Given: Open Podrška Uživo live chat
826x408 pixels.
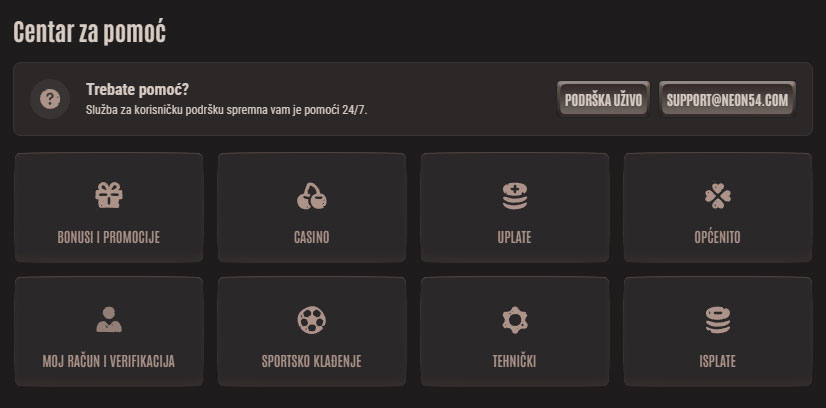Looking at the screenshot, I should tap(603, 99).
